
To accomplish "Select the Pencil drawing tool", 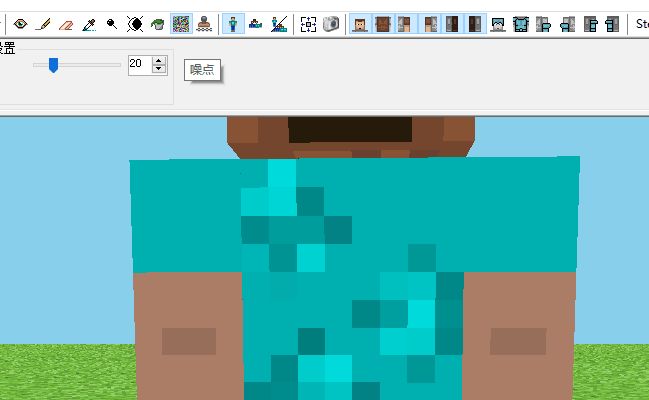I will click(43, 24).
